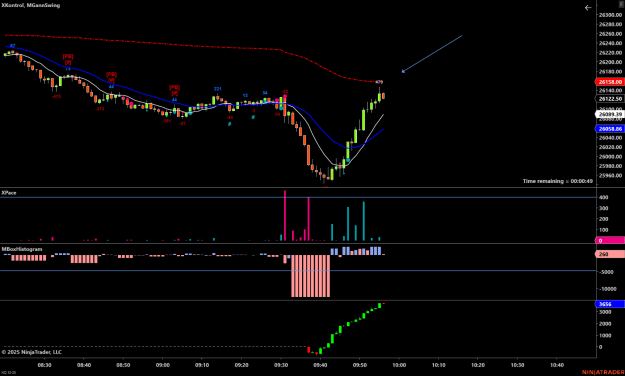Screen dimensions: 625x376
Task: Click the left-pointing back arrow icon
Action: click(588, 8)
